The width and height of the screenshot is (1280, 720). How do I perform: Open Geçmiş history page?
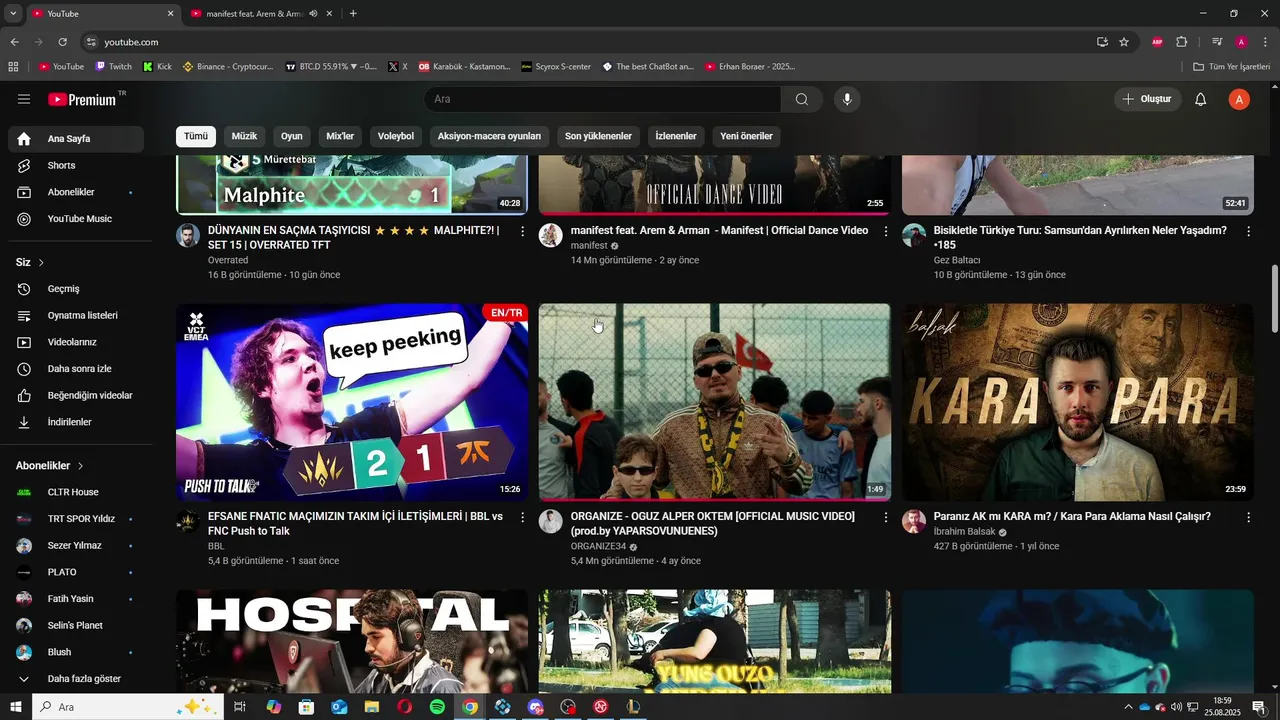point(75,289)
